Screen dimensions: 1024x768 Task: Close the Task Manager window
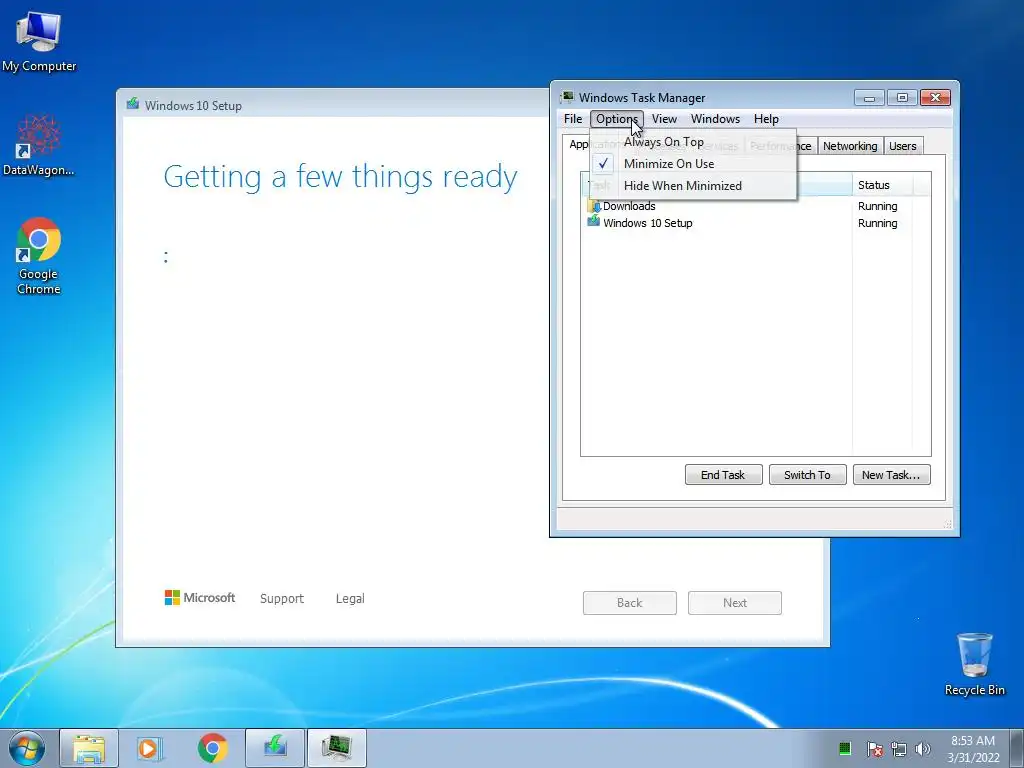click(x=935, y=98)
